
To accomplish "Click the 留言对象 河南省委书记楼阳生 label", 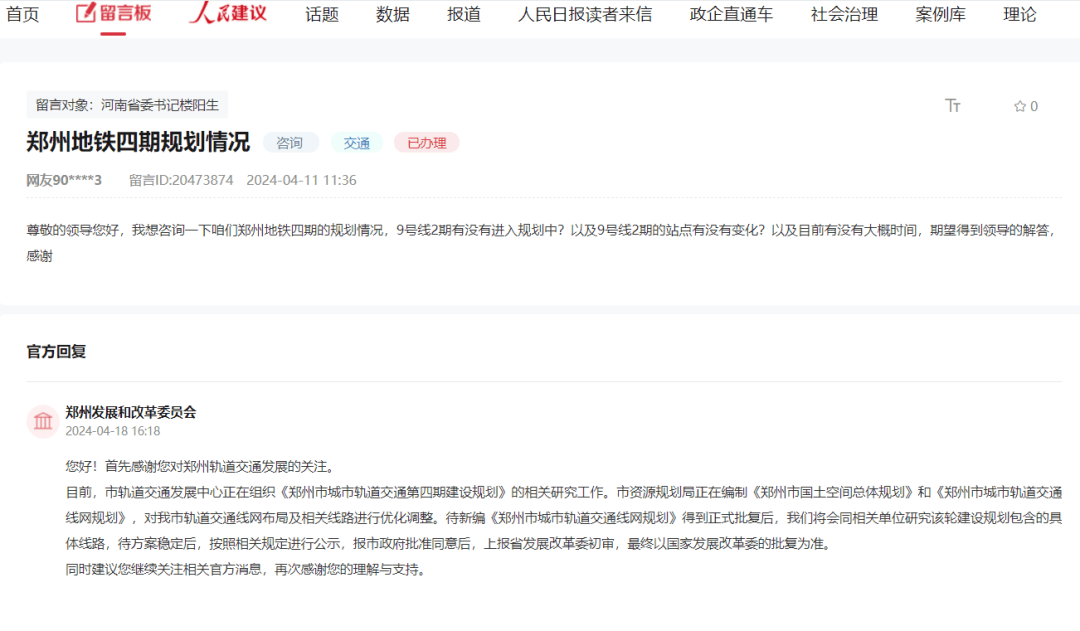I will (x=127, y=105).
